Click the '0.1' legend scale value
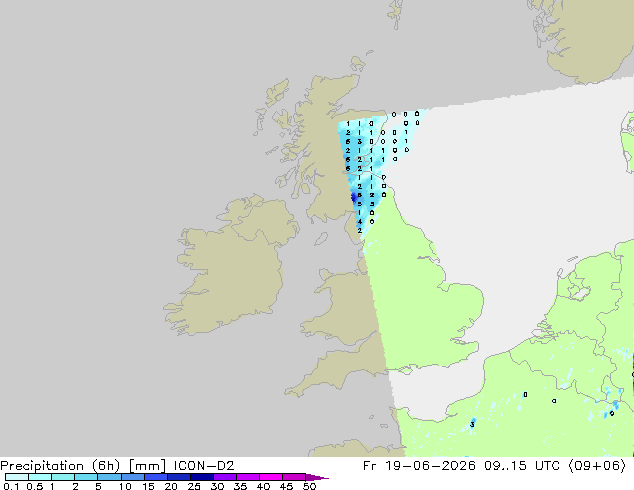Image resolution: width=634 pixels, height=490 pixels. click(11, 486)
